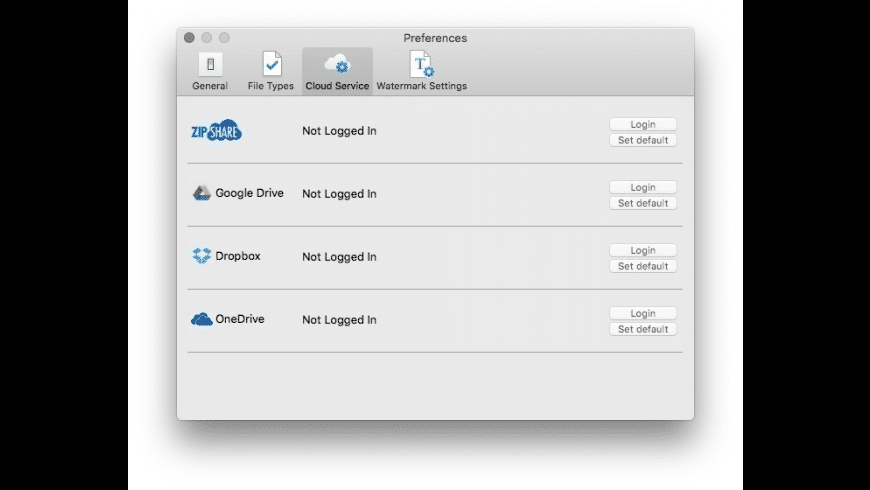Click the Preferences window title

pos(435,38)
